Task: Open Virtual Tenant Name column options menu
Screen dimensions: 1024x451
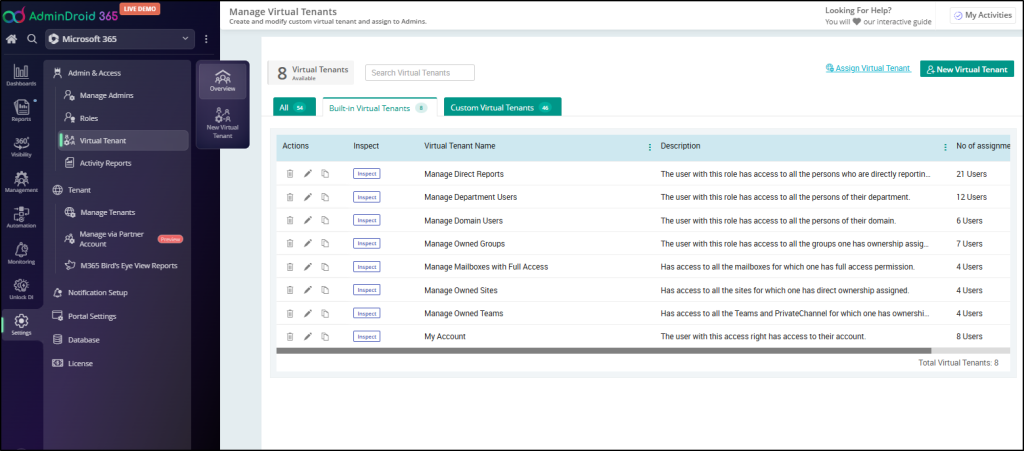Action: coord(649,147)
